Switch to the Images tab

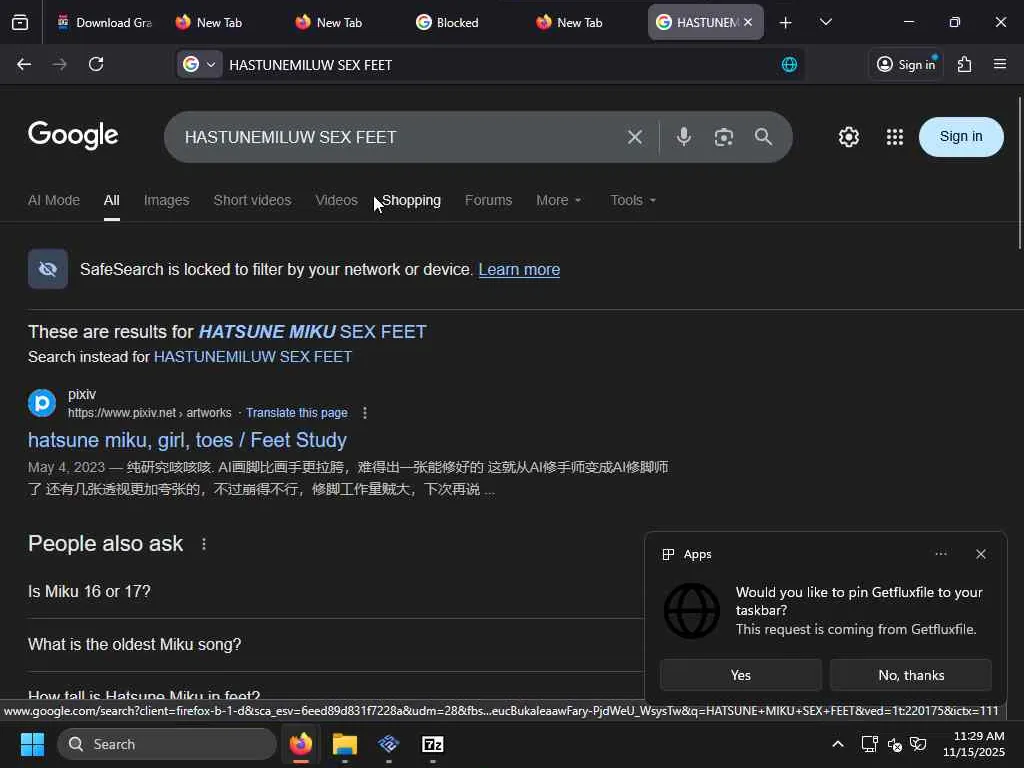167,200
